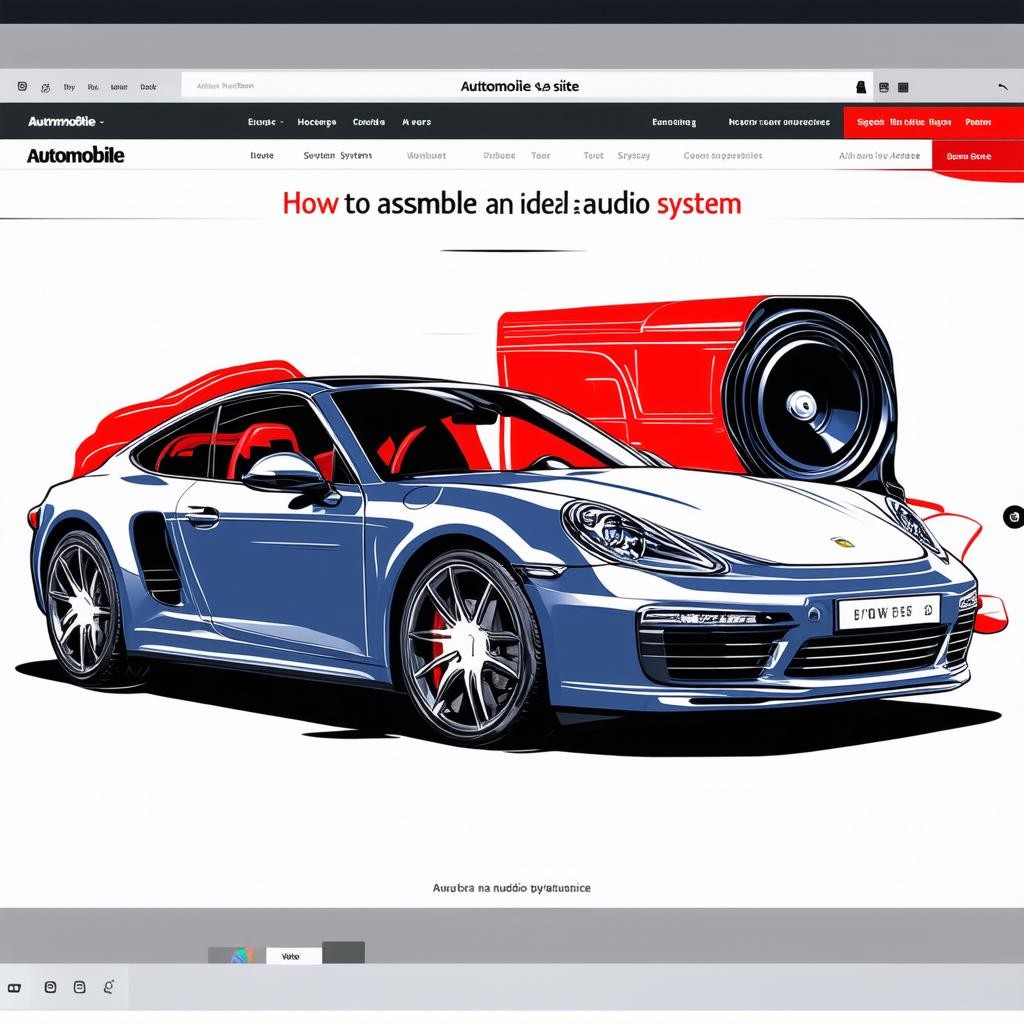Select the colorful thumbnail above the taskbar
This screenshot has height=1024, width=1024.
click(x=239, y=955)
